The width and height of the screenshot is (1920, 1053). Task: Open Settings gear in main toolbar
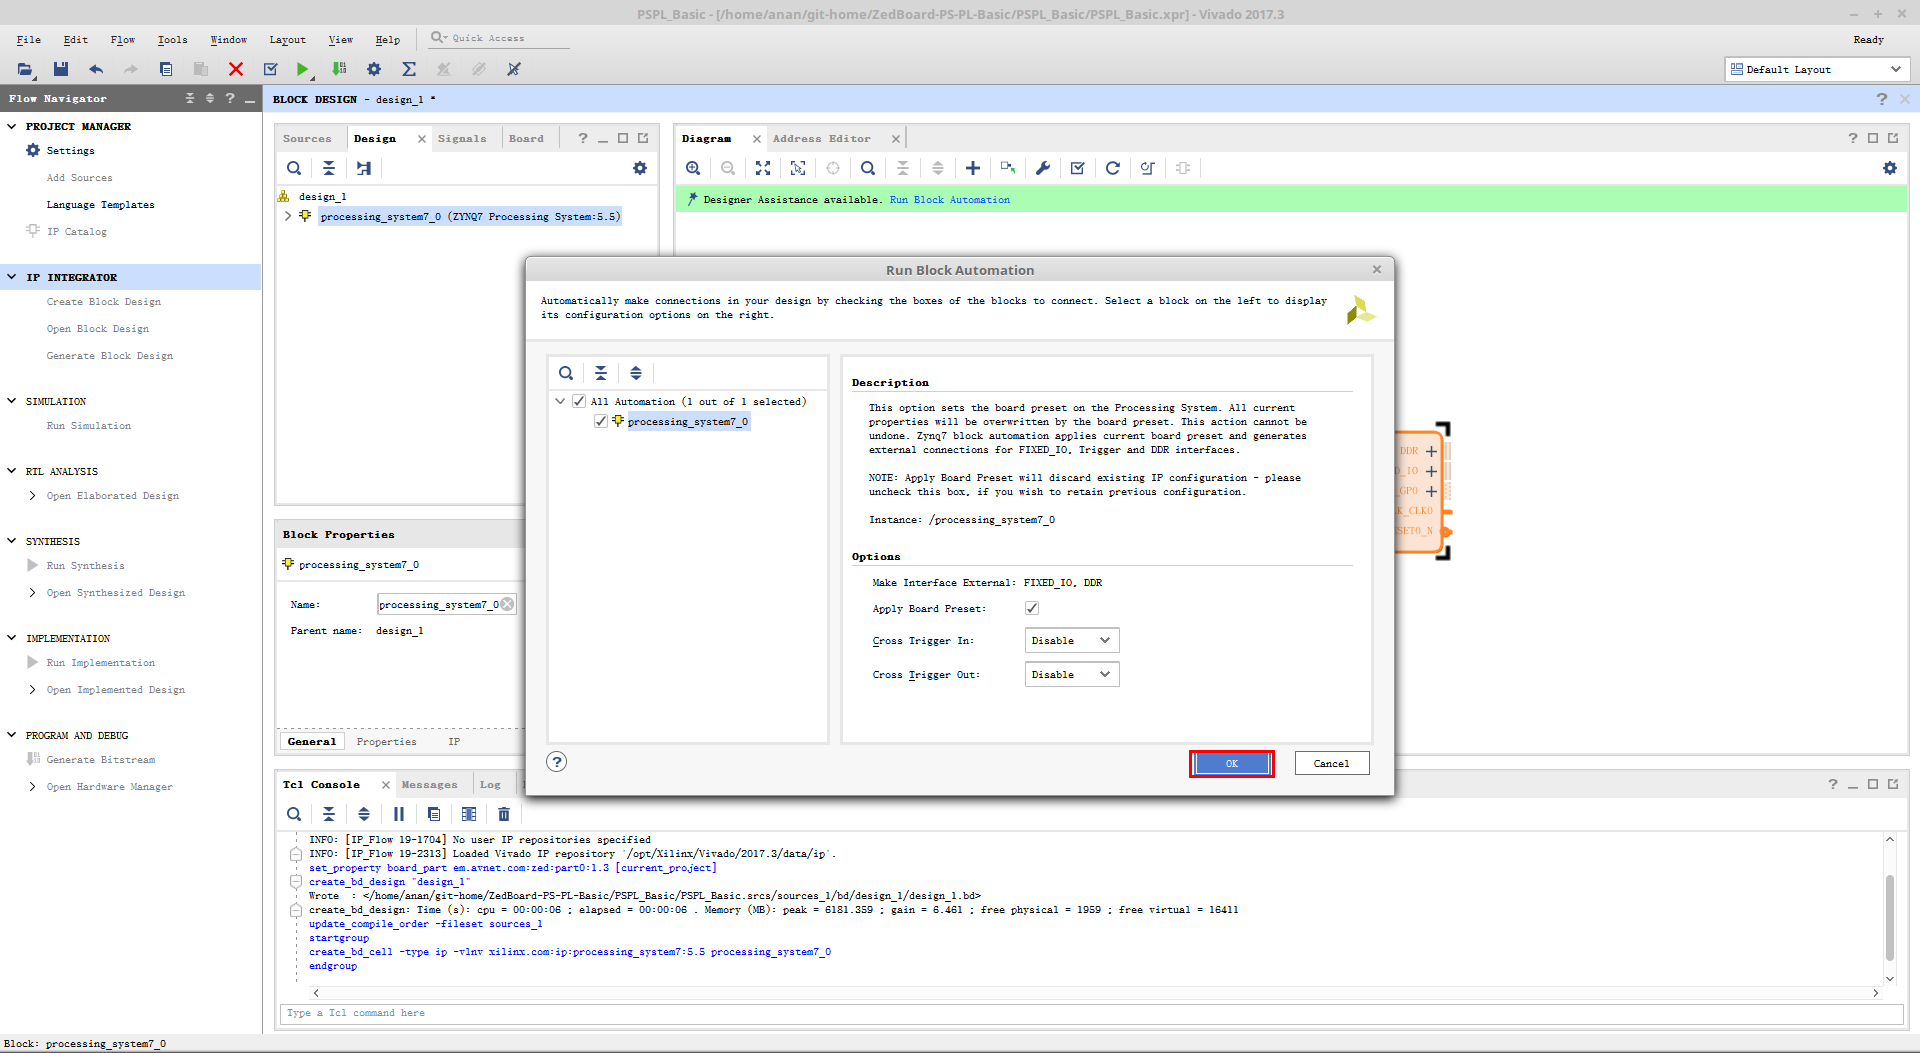point(374,69)
